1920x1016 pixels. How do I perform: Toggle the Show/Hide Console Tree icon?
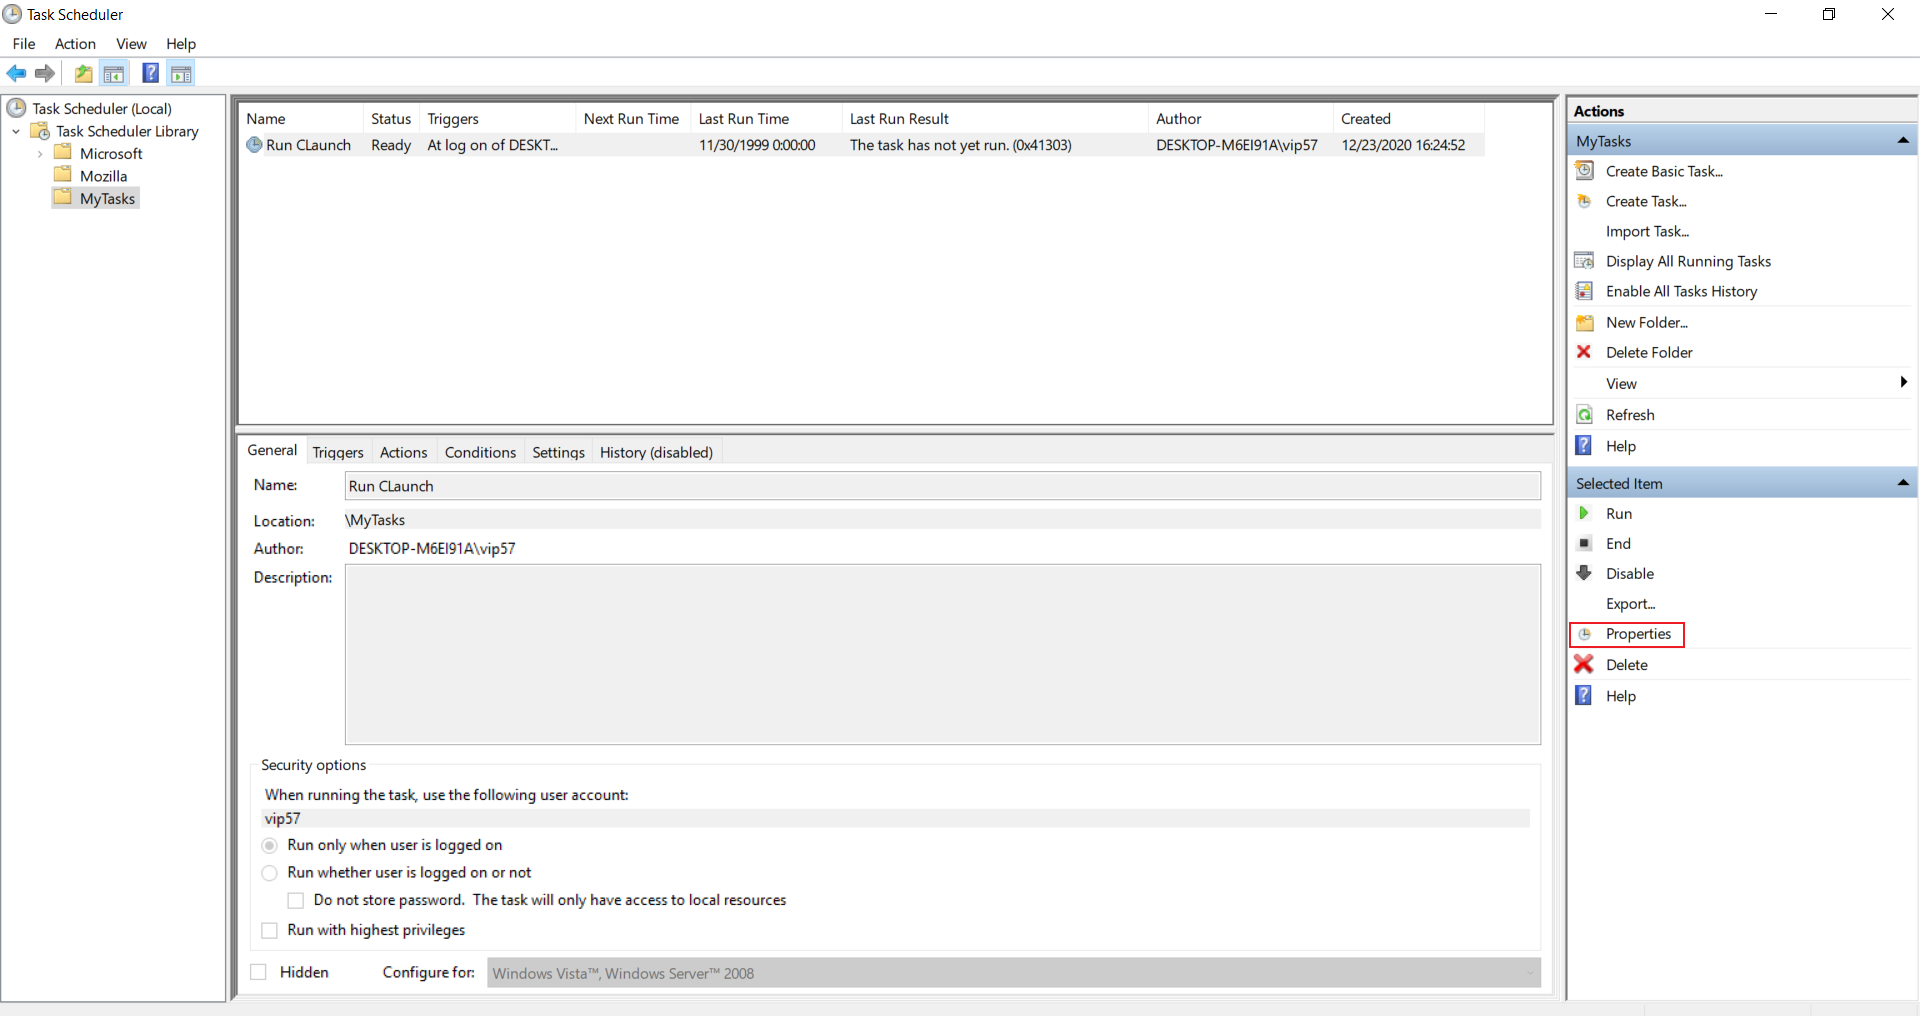point(114,73)
